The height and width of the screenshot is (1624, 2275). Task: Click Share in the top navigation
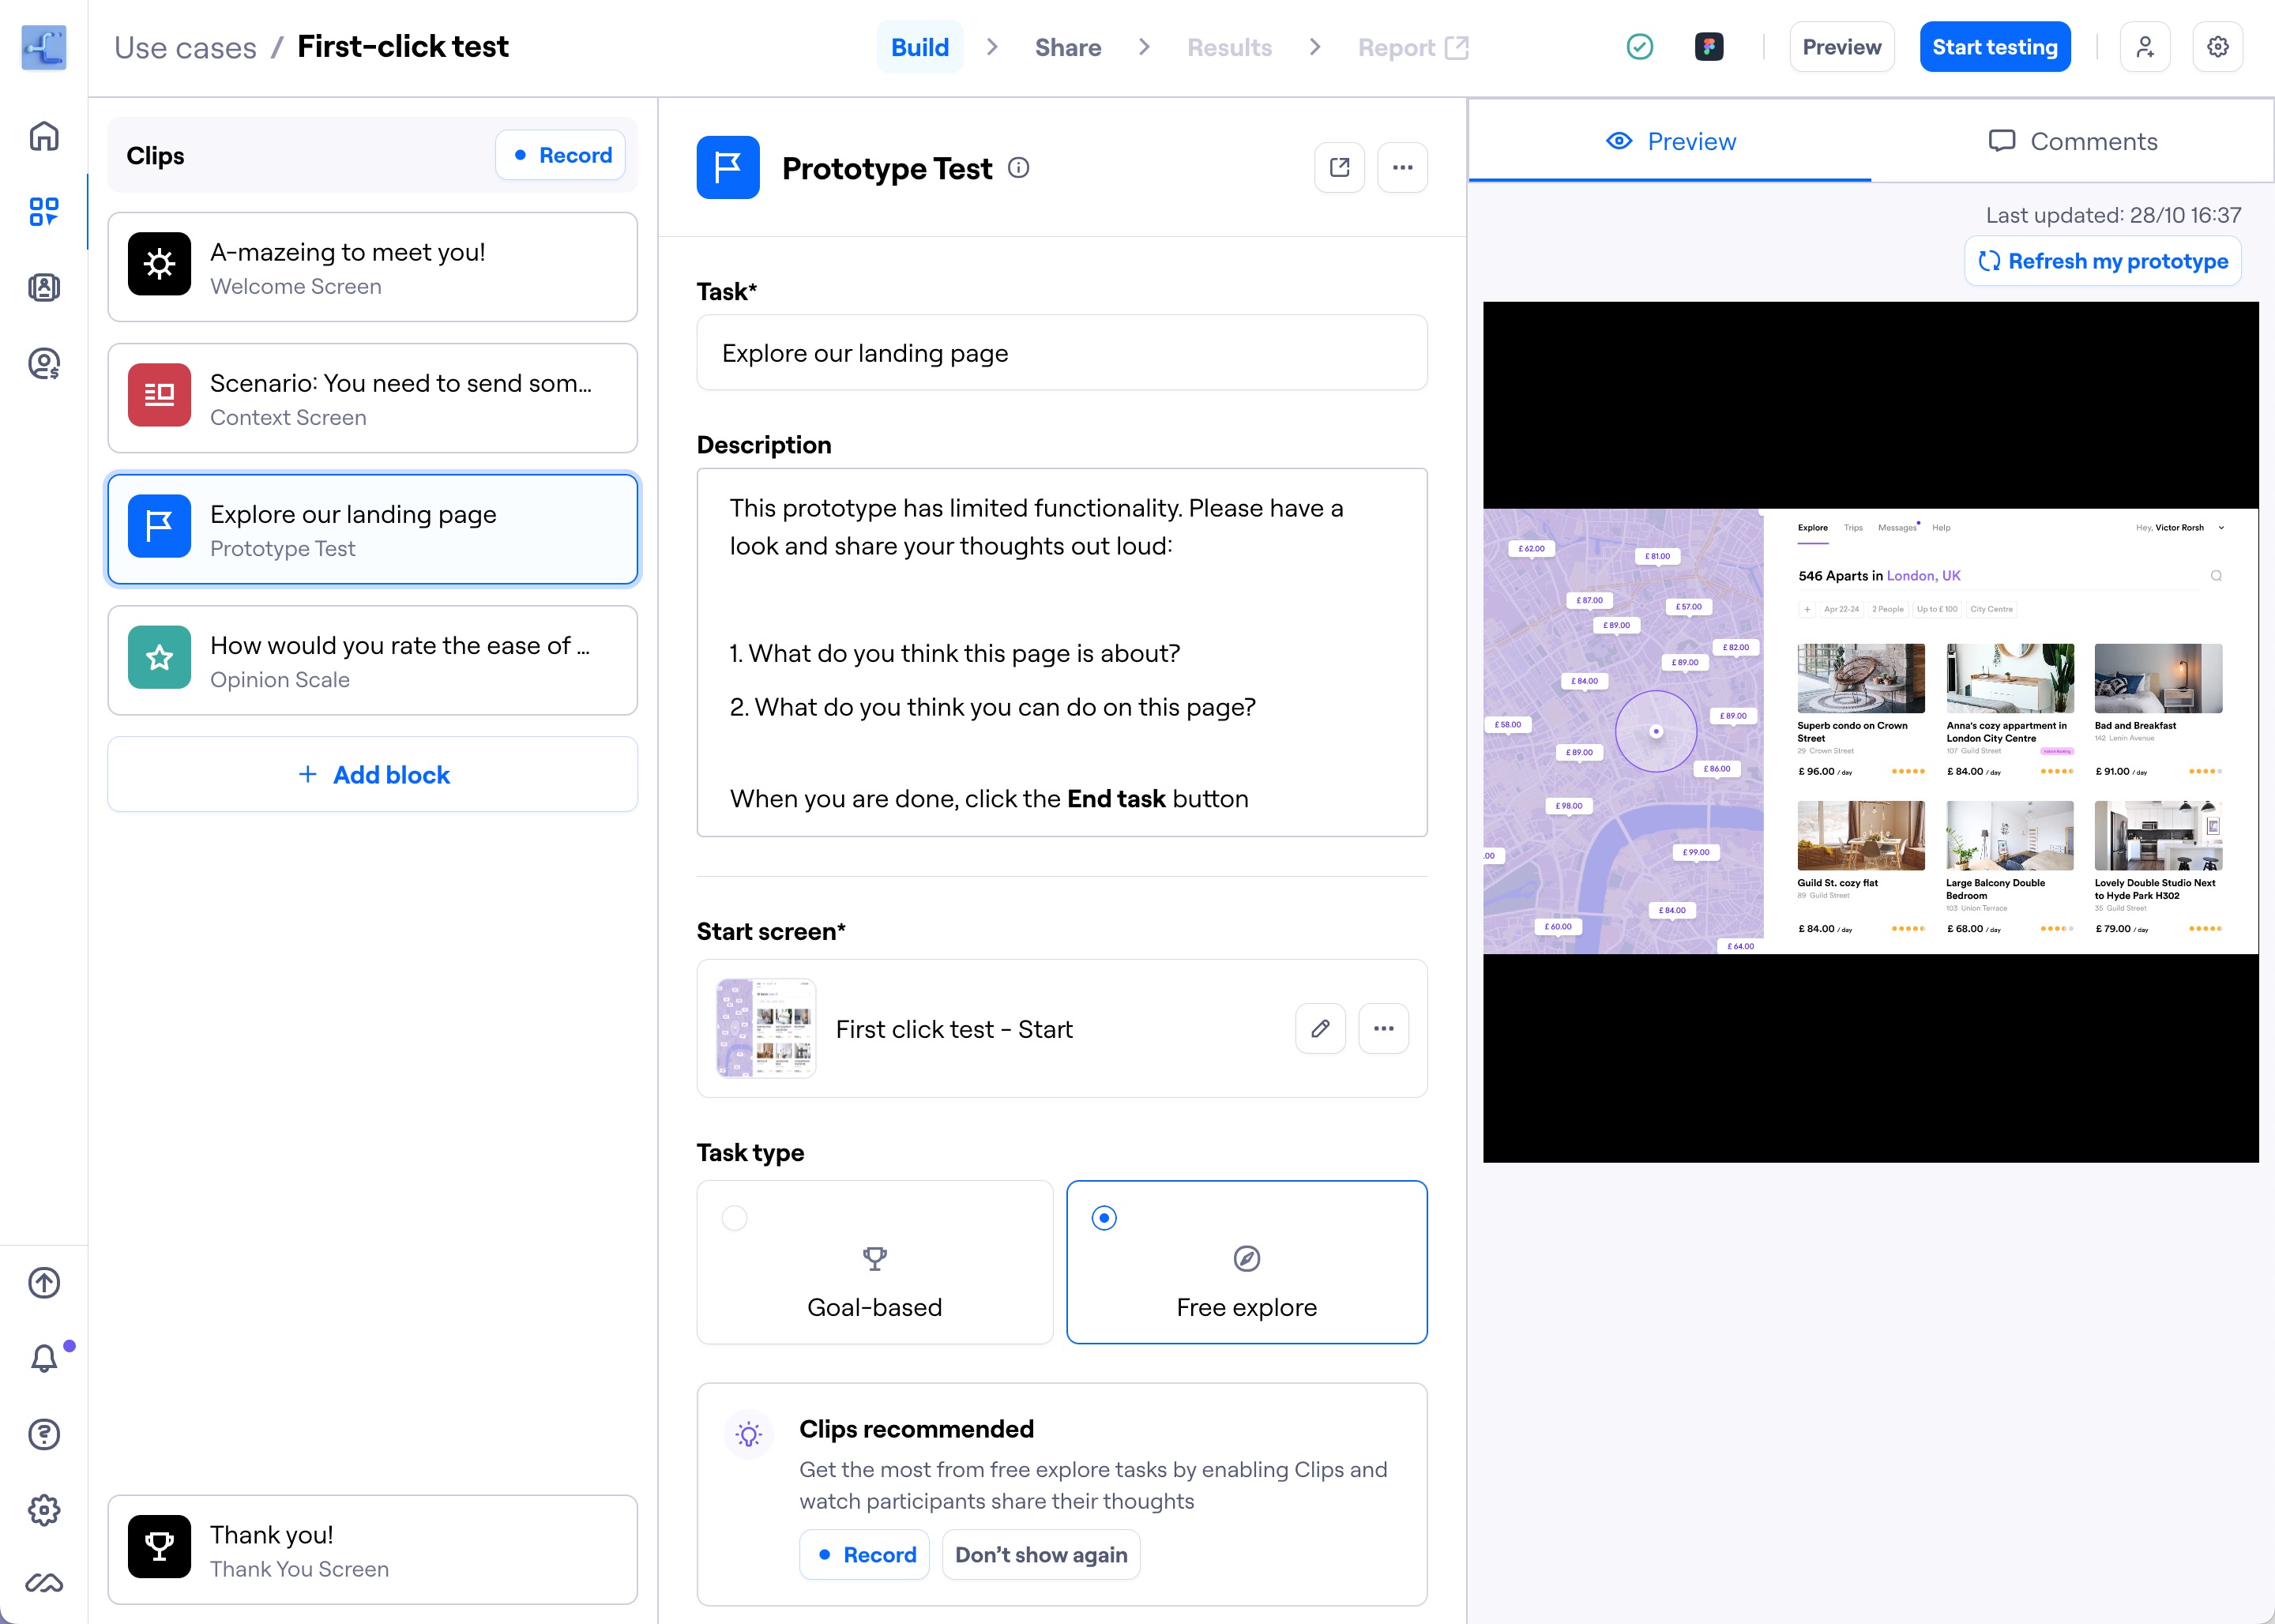click(1068, 47)
